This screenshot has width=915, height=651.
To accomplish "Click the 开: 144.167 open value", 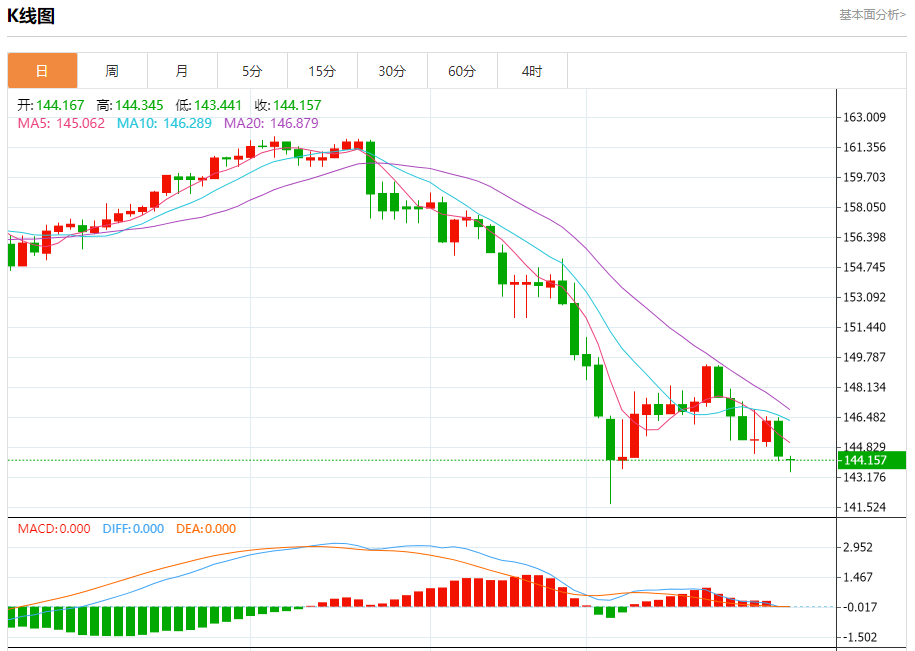I will pos(51,105).
